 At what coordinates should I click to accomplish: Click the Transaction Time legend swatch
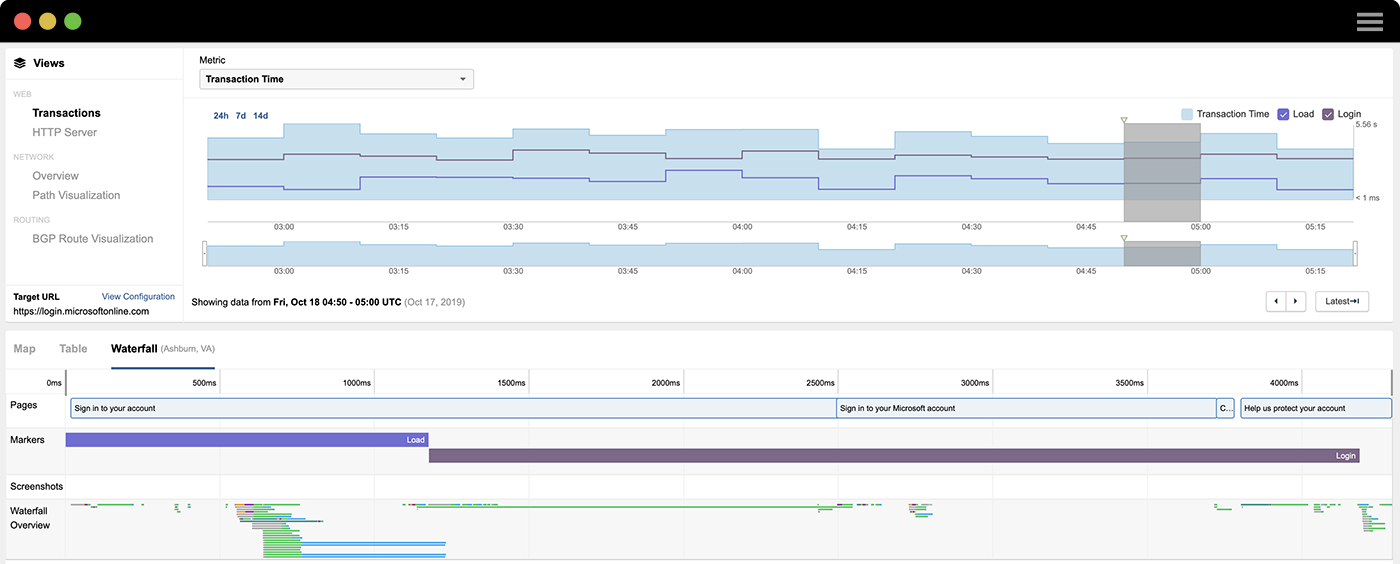tap(1187, 114)
